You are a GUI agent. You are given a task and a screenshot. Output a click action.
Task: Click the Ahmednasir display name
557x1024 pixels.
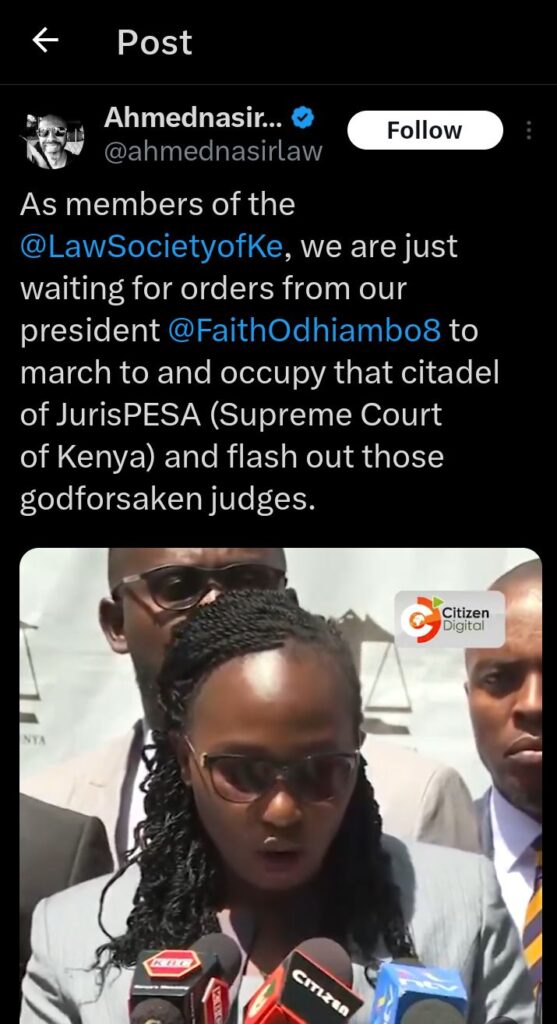coord(193,118)
